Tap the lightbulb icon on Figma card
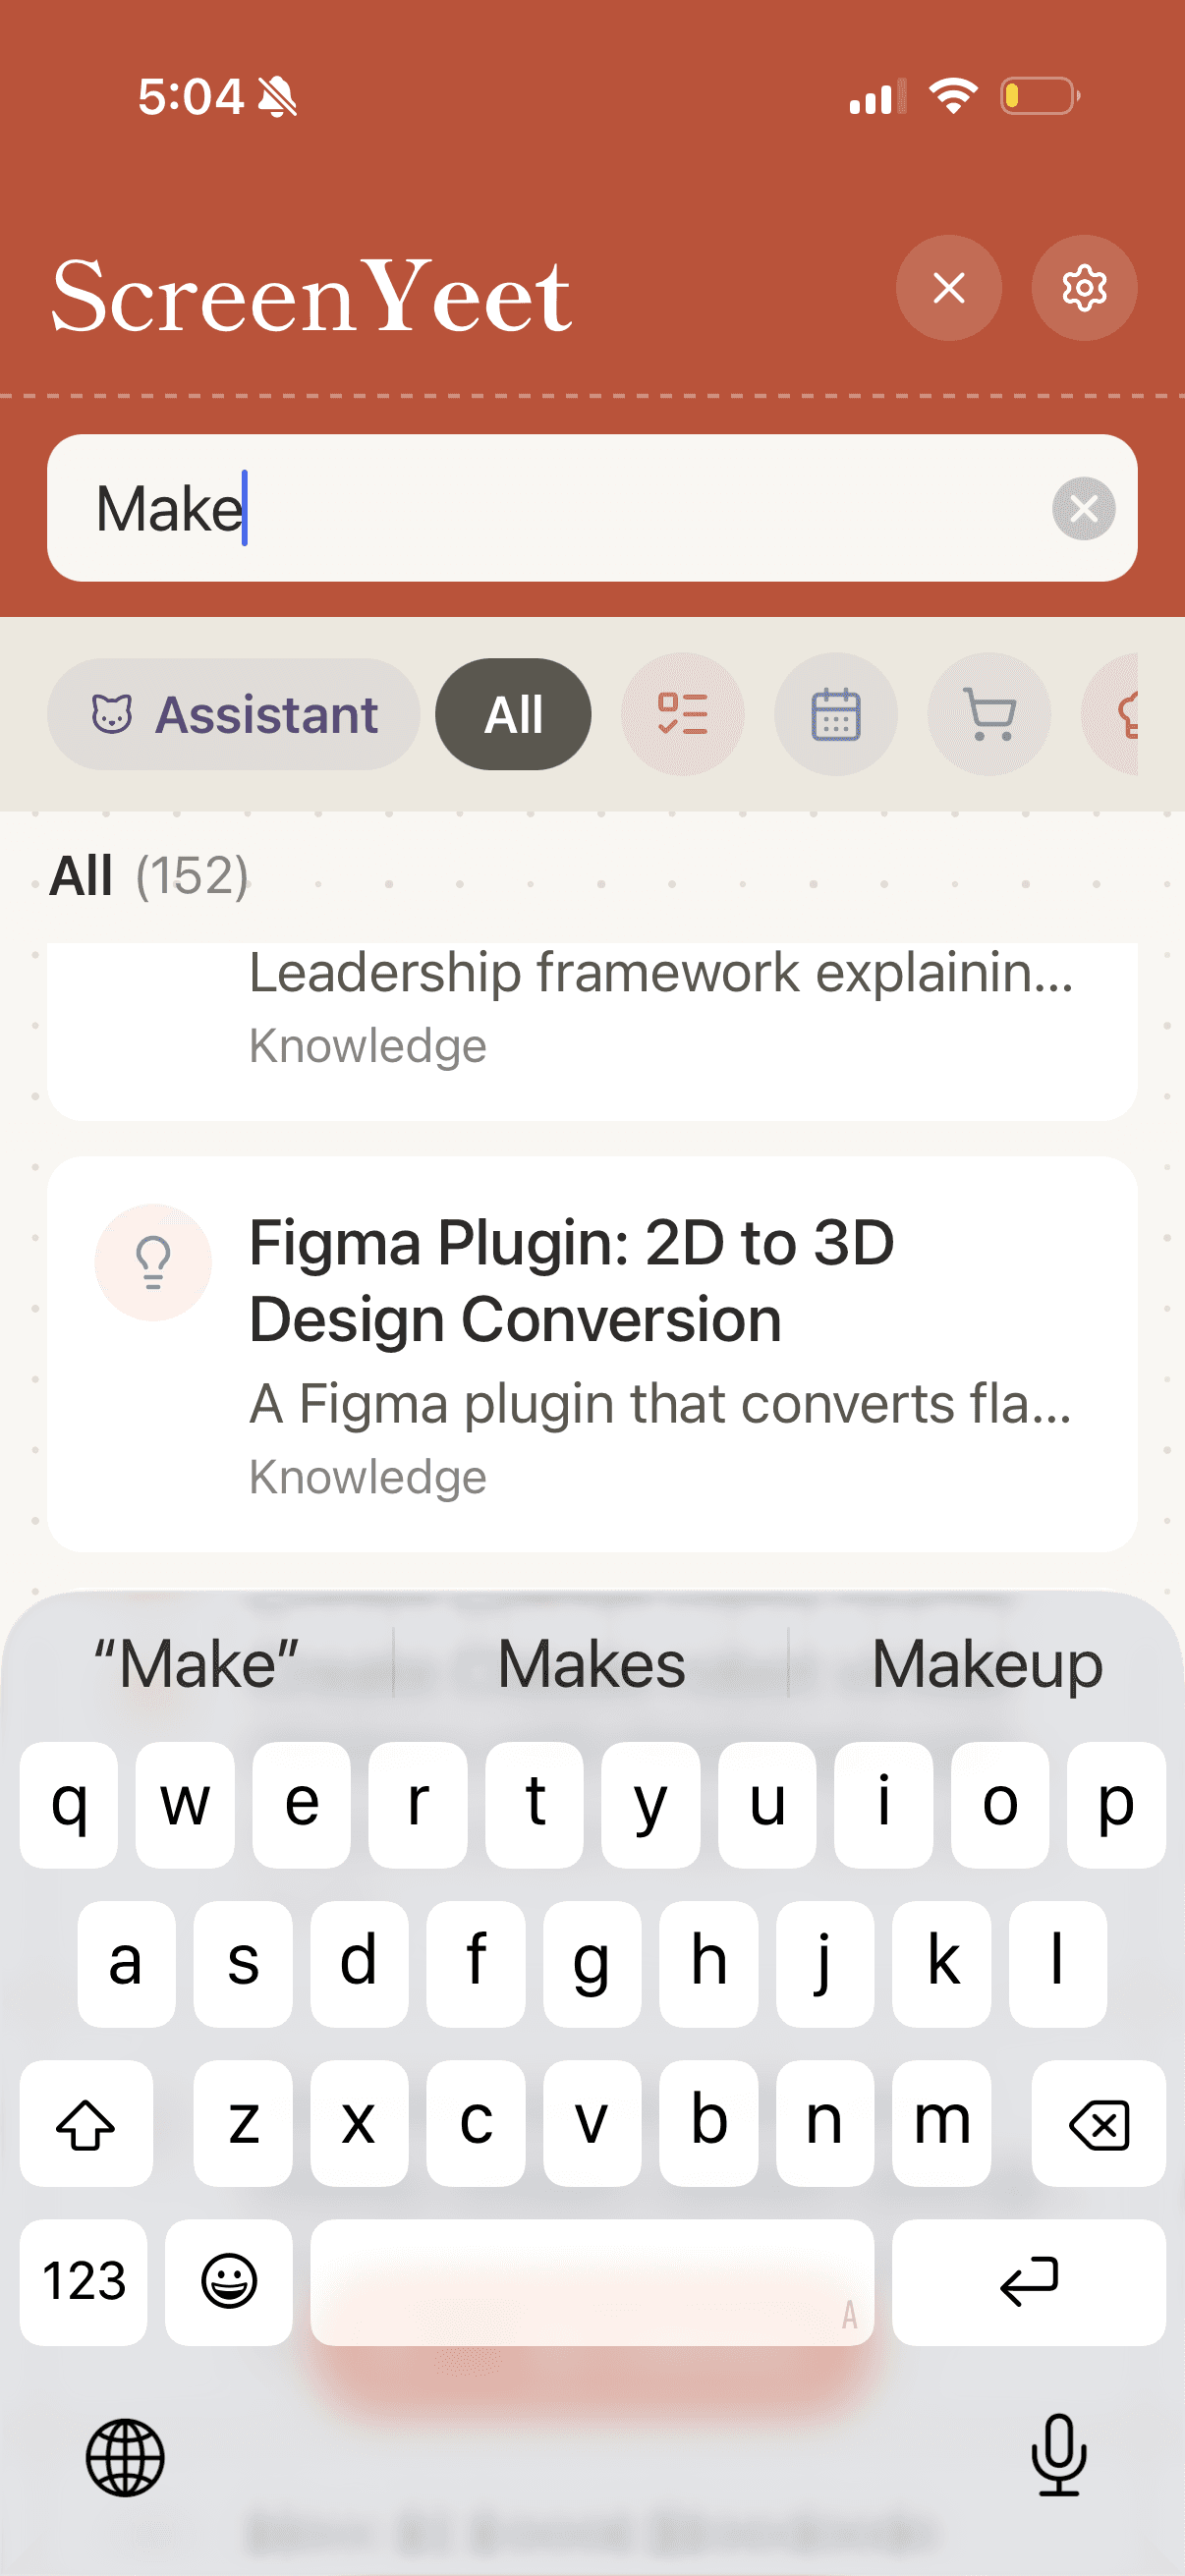This screenshot has width=1185, height=2576. (153, 1263)
